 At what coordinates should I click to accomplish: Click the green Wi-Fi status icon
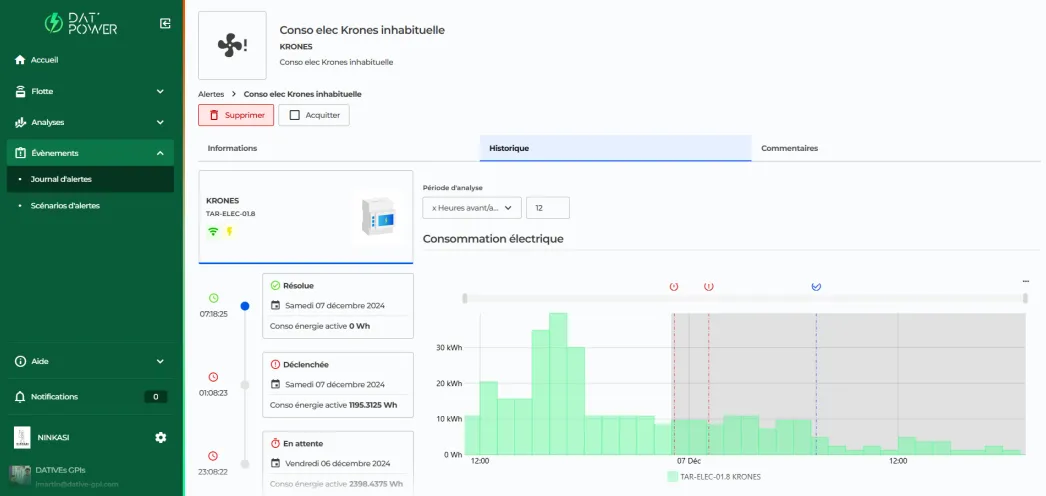(212, 232)
